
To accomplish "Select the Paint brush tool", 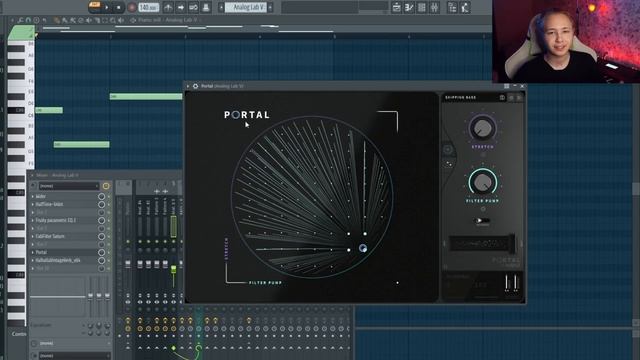I will pos(64,20).
